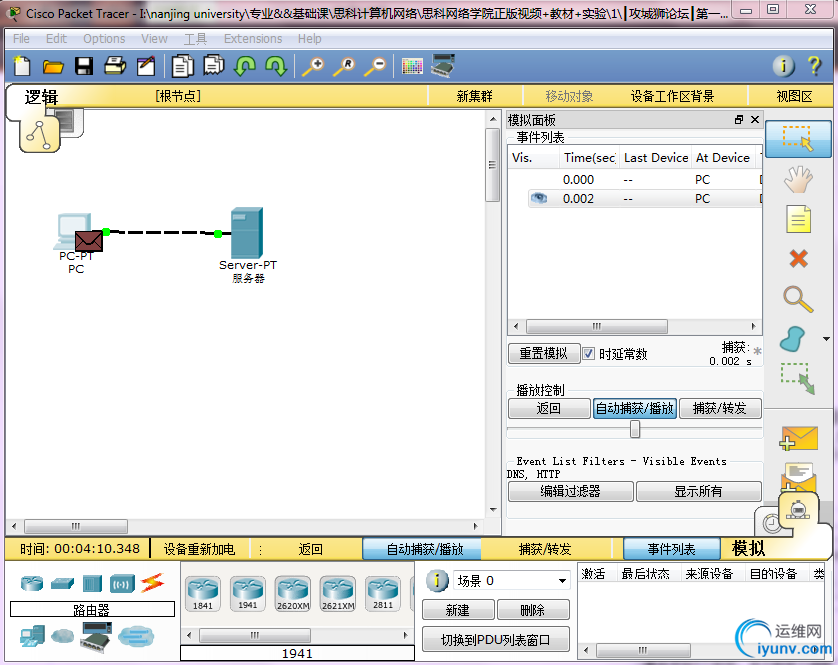838x665 pixels.
Task: Click the 新建 scenario button
Action: click(x=458, y=610)
